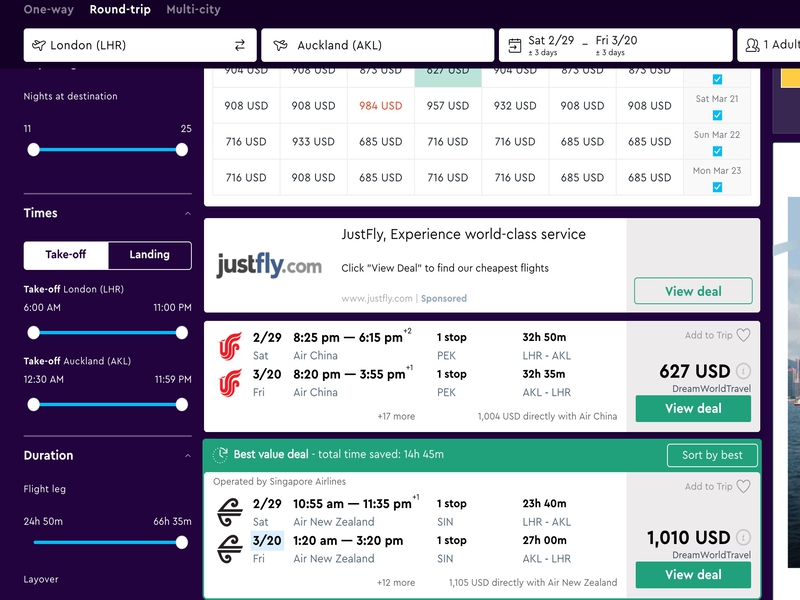This screenshot has width=800, height=600.
Task: Expand +17 more Air China options
Action: [x=396, y=416]
